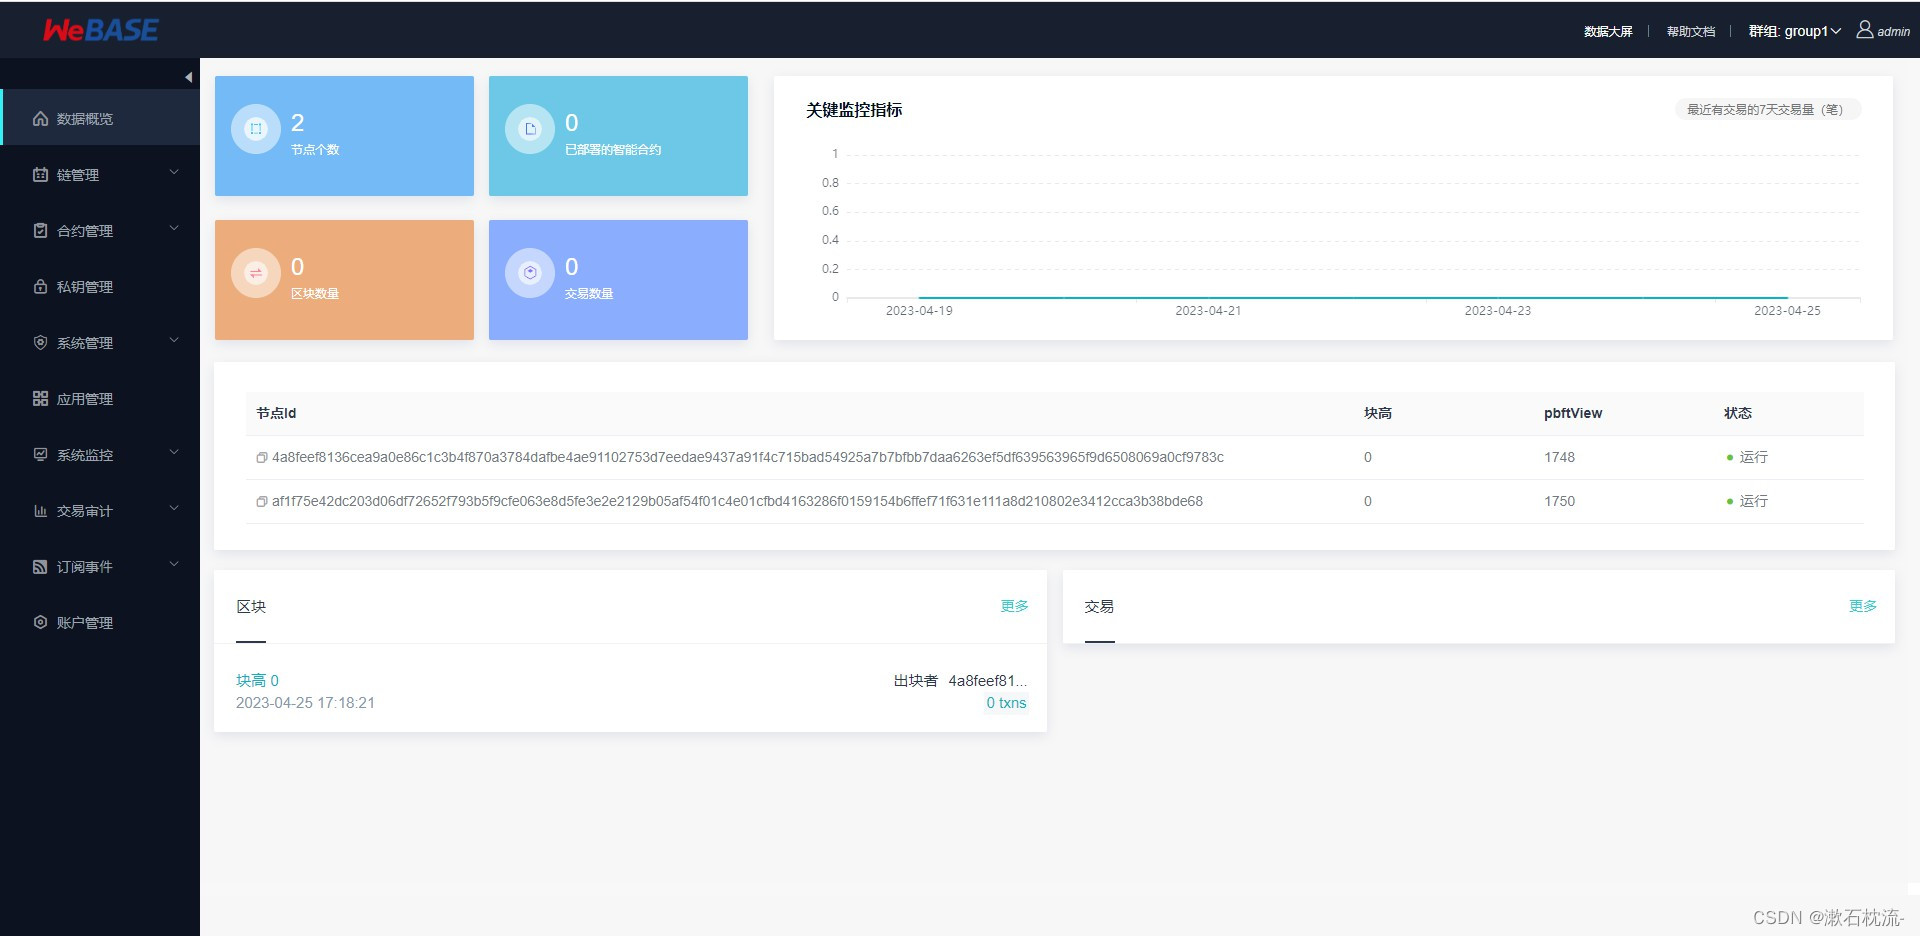This screenshot has width=1920, height=936.
Task: Open 私钥管理 menu item
Action: pos(100,287)
